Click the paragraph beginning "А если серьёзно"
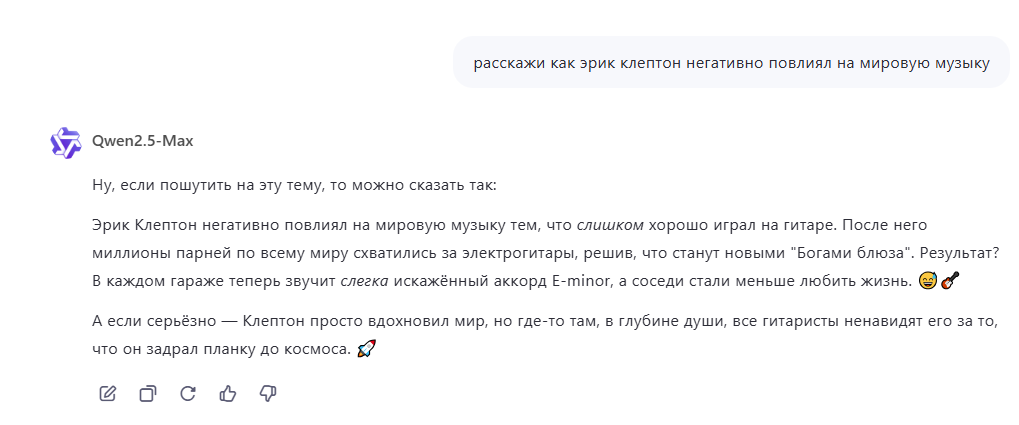1019x425 pixels. (545, 335)
